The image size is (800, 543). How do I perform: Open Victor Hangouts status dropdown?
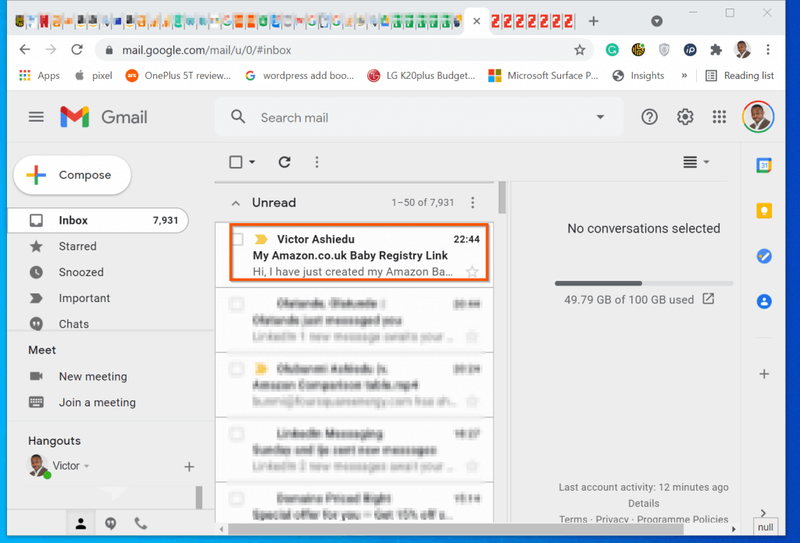(87, 466)
